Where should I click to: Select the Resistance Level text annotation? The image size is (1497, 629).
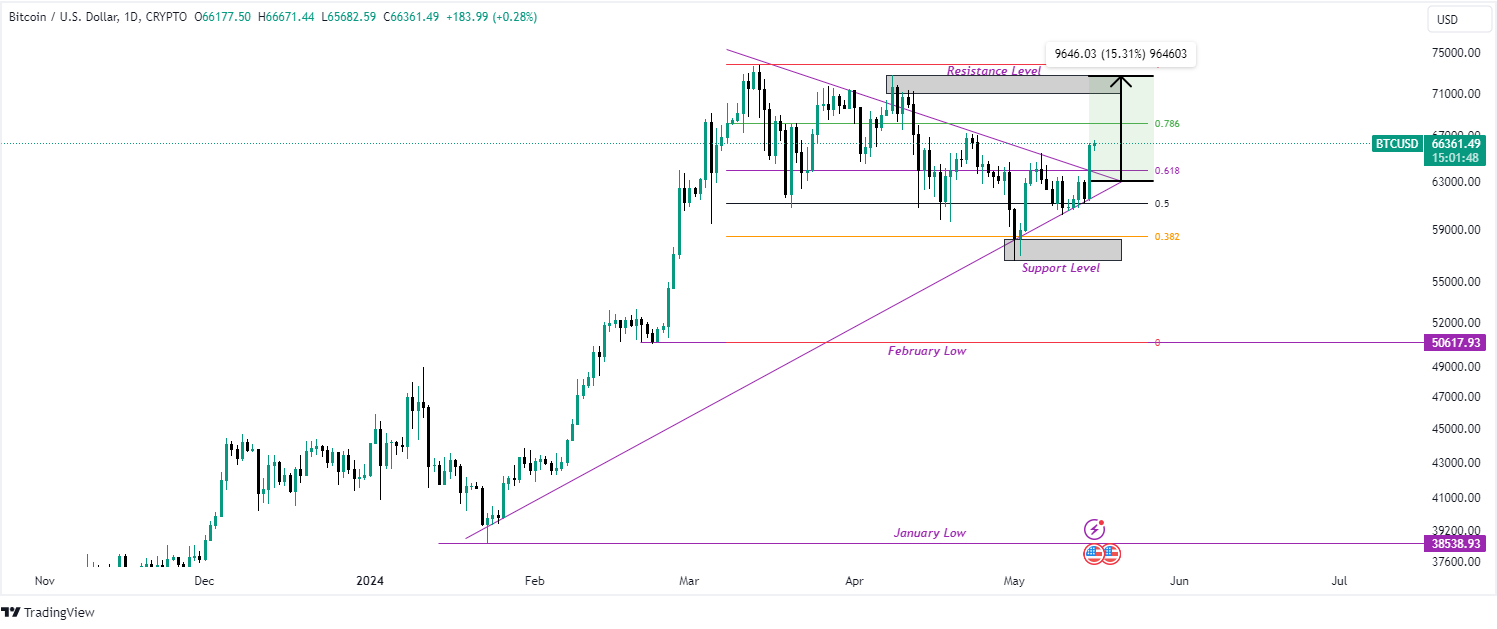tap(993, 71)
